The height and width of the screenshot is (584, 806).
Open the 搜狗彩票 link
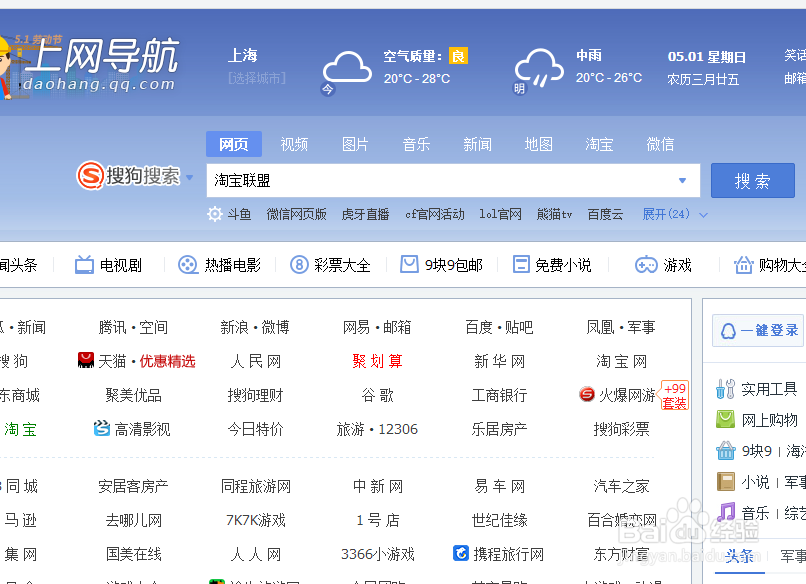coord(621,429)
